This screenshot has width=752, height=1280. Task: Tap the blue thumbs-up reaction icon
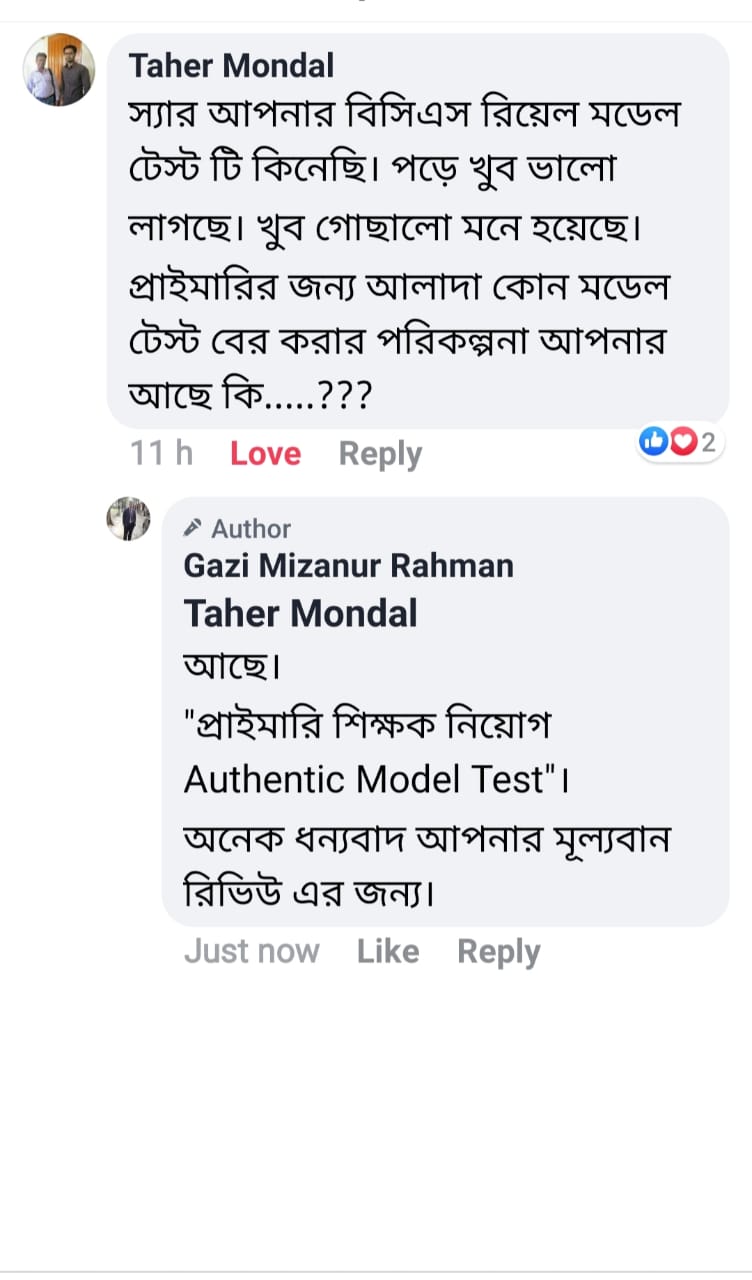click(x=653, y=442)
